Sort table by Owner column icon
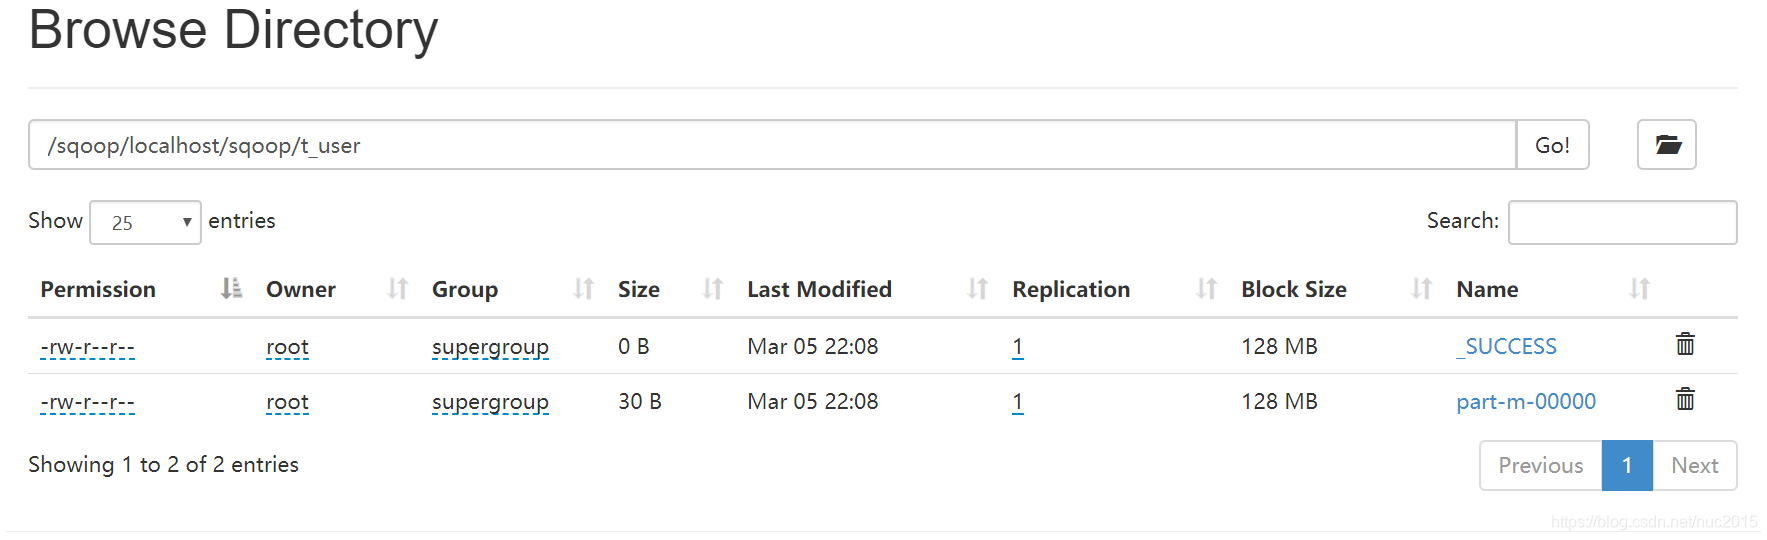Image resolution: width=1767 pixels, height=540 pixels. (397, 289)
